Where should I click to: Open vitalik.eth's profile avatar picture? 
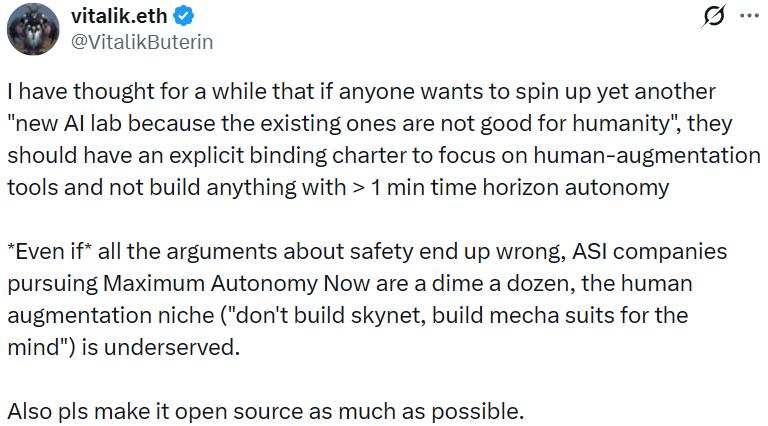(x=31, y=29)
